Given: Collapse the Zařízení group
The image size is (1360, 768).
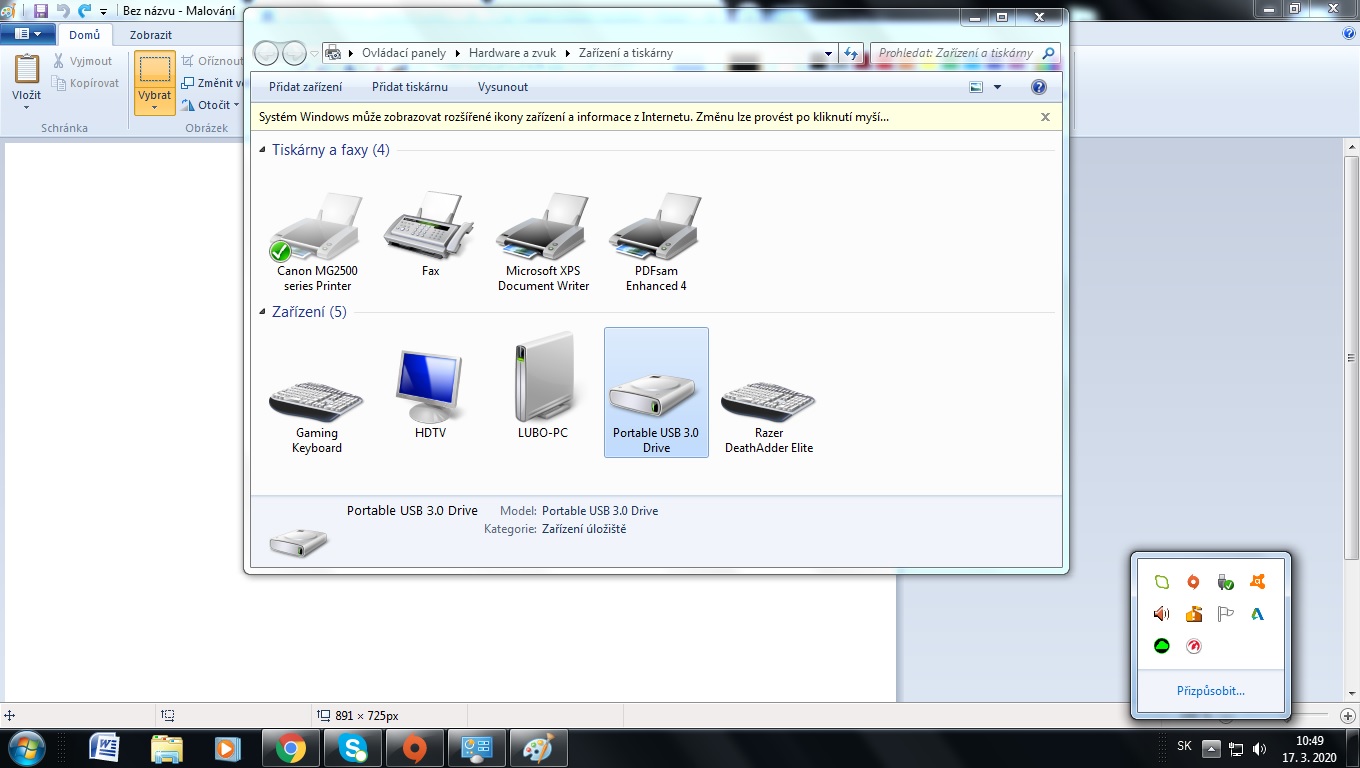Looking at the screenshot, I should click(x=262, y=312).
